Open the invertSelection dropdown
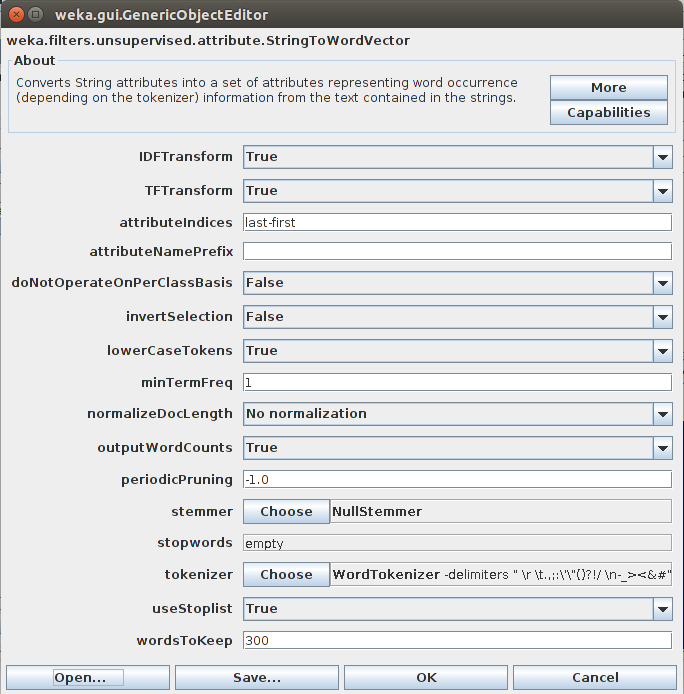 (x=458, y=317)
